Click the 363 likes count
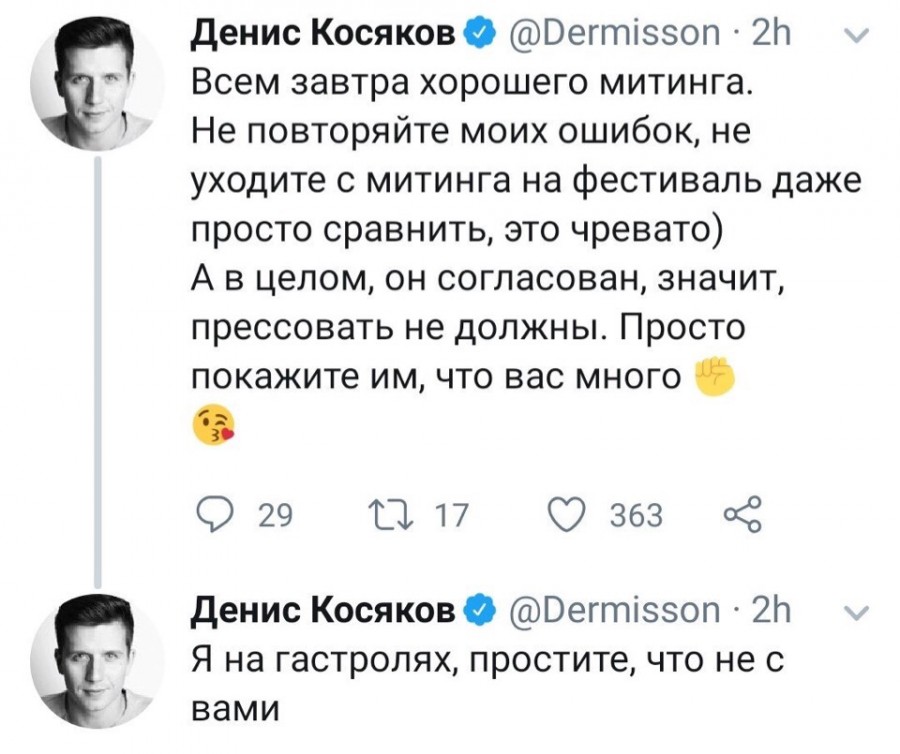This screenshot has height=754, width=900. pos(636,515)
